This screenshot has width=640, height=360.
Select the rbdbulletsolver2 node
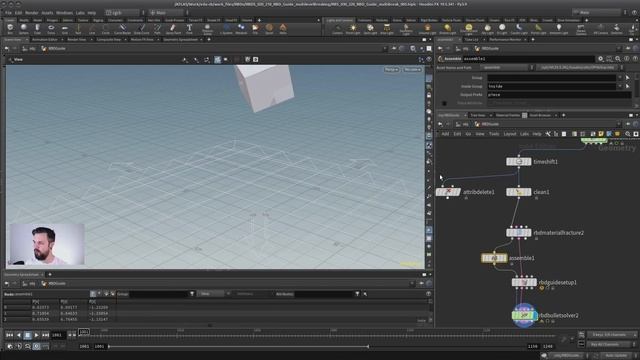tap(524, 316)
